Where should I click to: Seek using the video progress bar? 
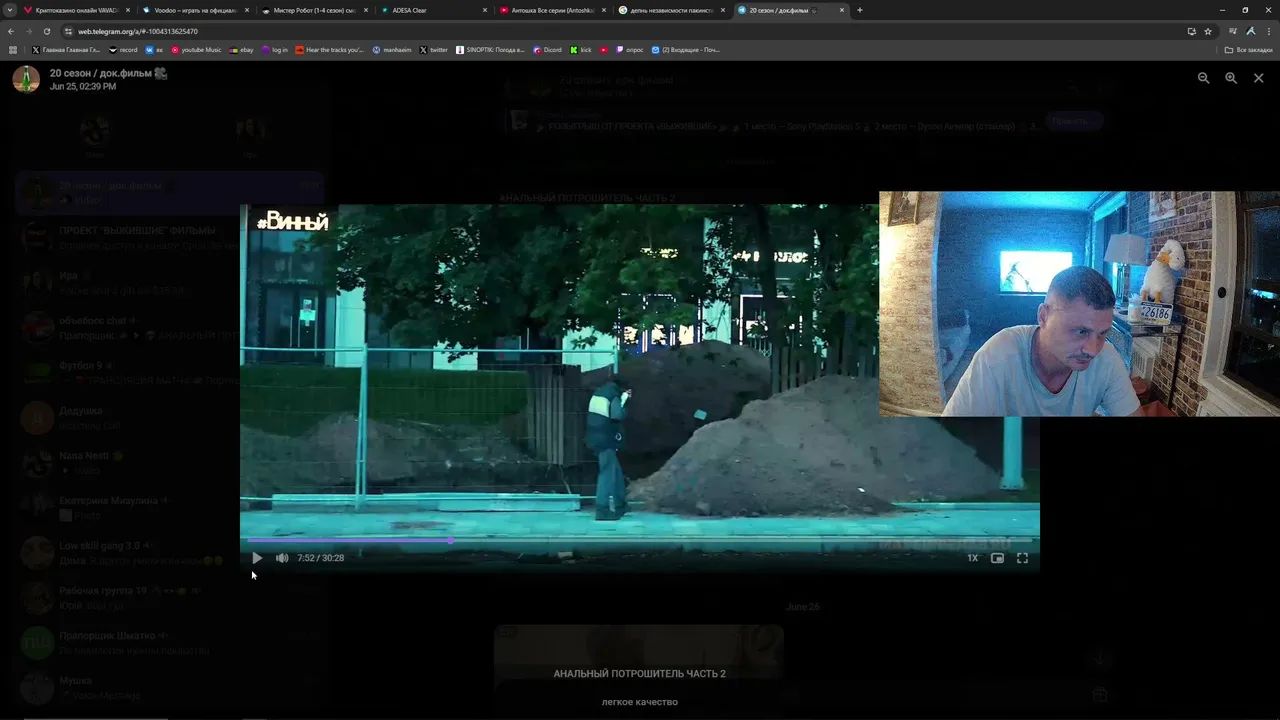(640, 540)
